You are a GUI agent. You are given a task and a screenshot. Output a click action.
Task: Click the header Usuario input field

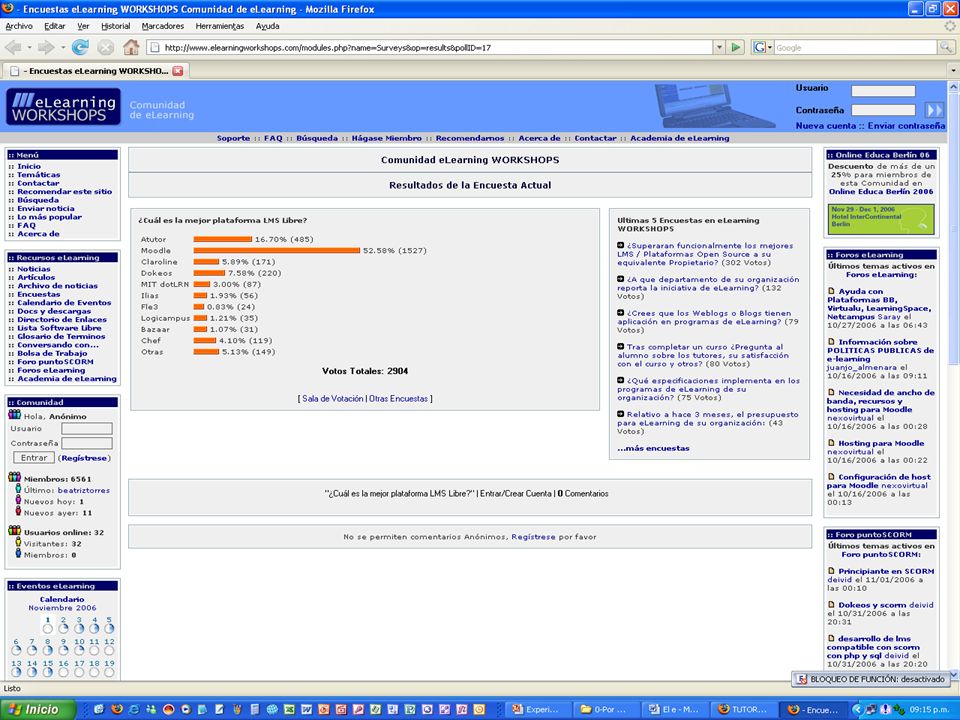(x=883, y=91)
